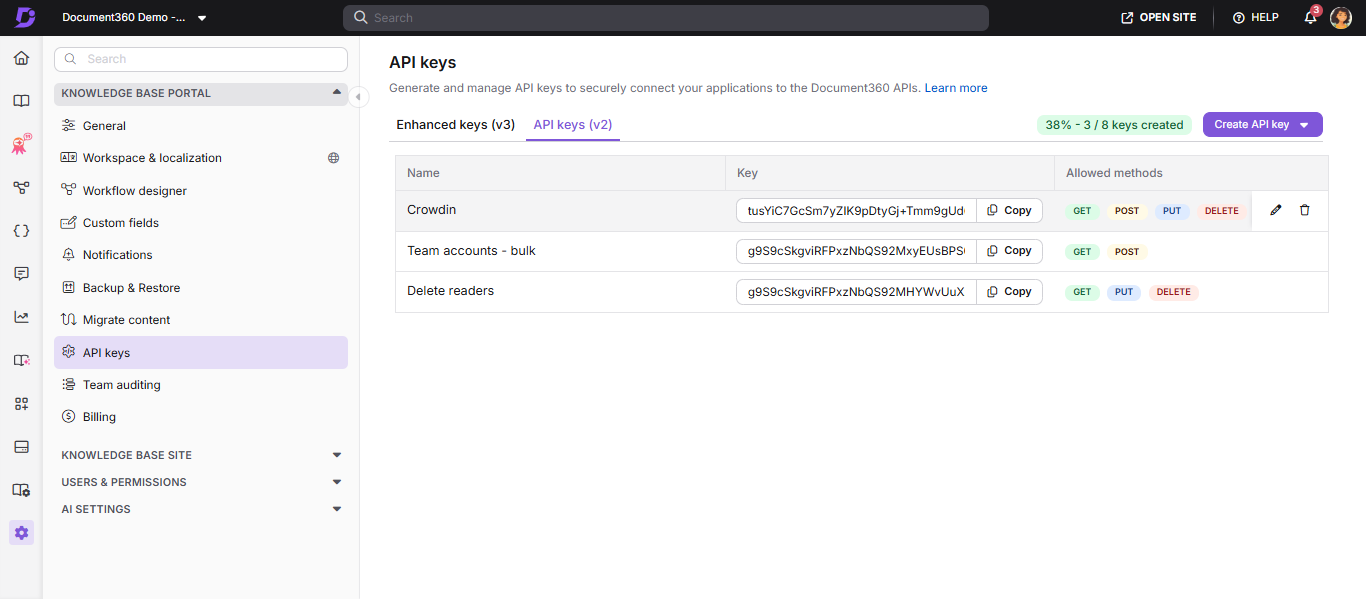Copy the Crowdin key
The image size is (1366, 599).
[1009, 210]
